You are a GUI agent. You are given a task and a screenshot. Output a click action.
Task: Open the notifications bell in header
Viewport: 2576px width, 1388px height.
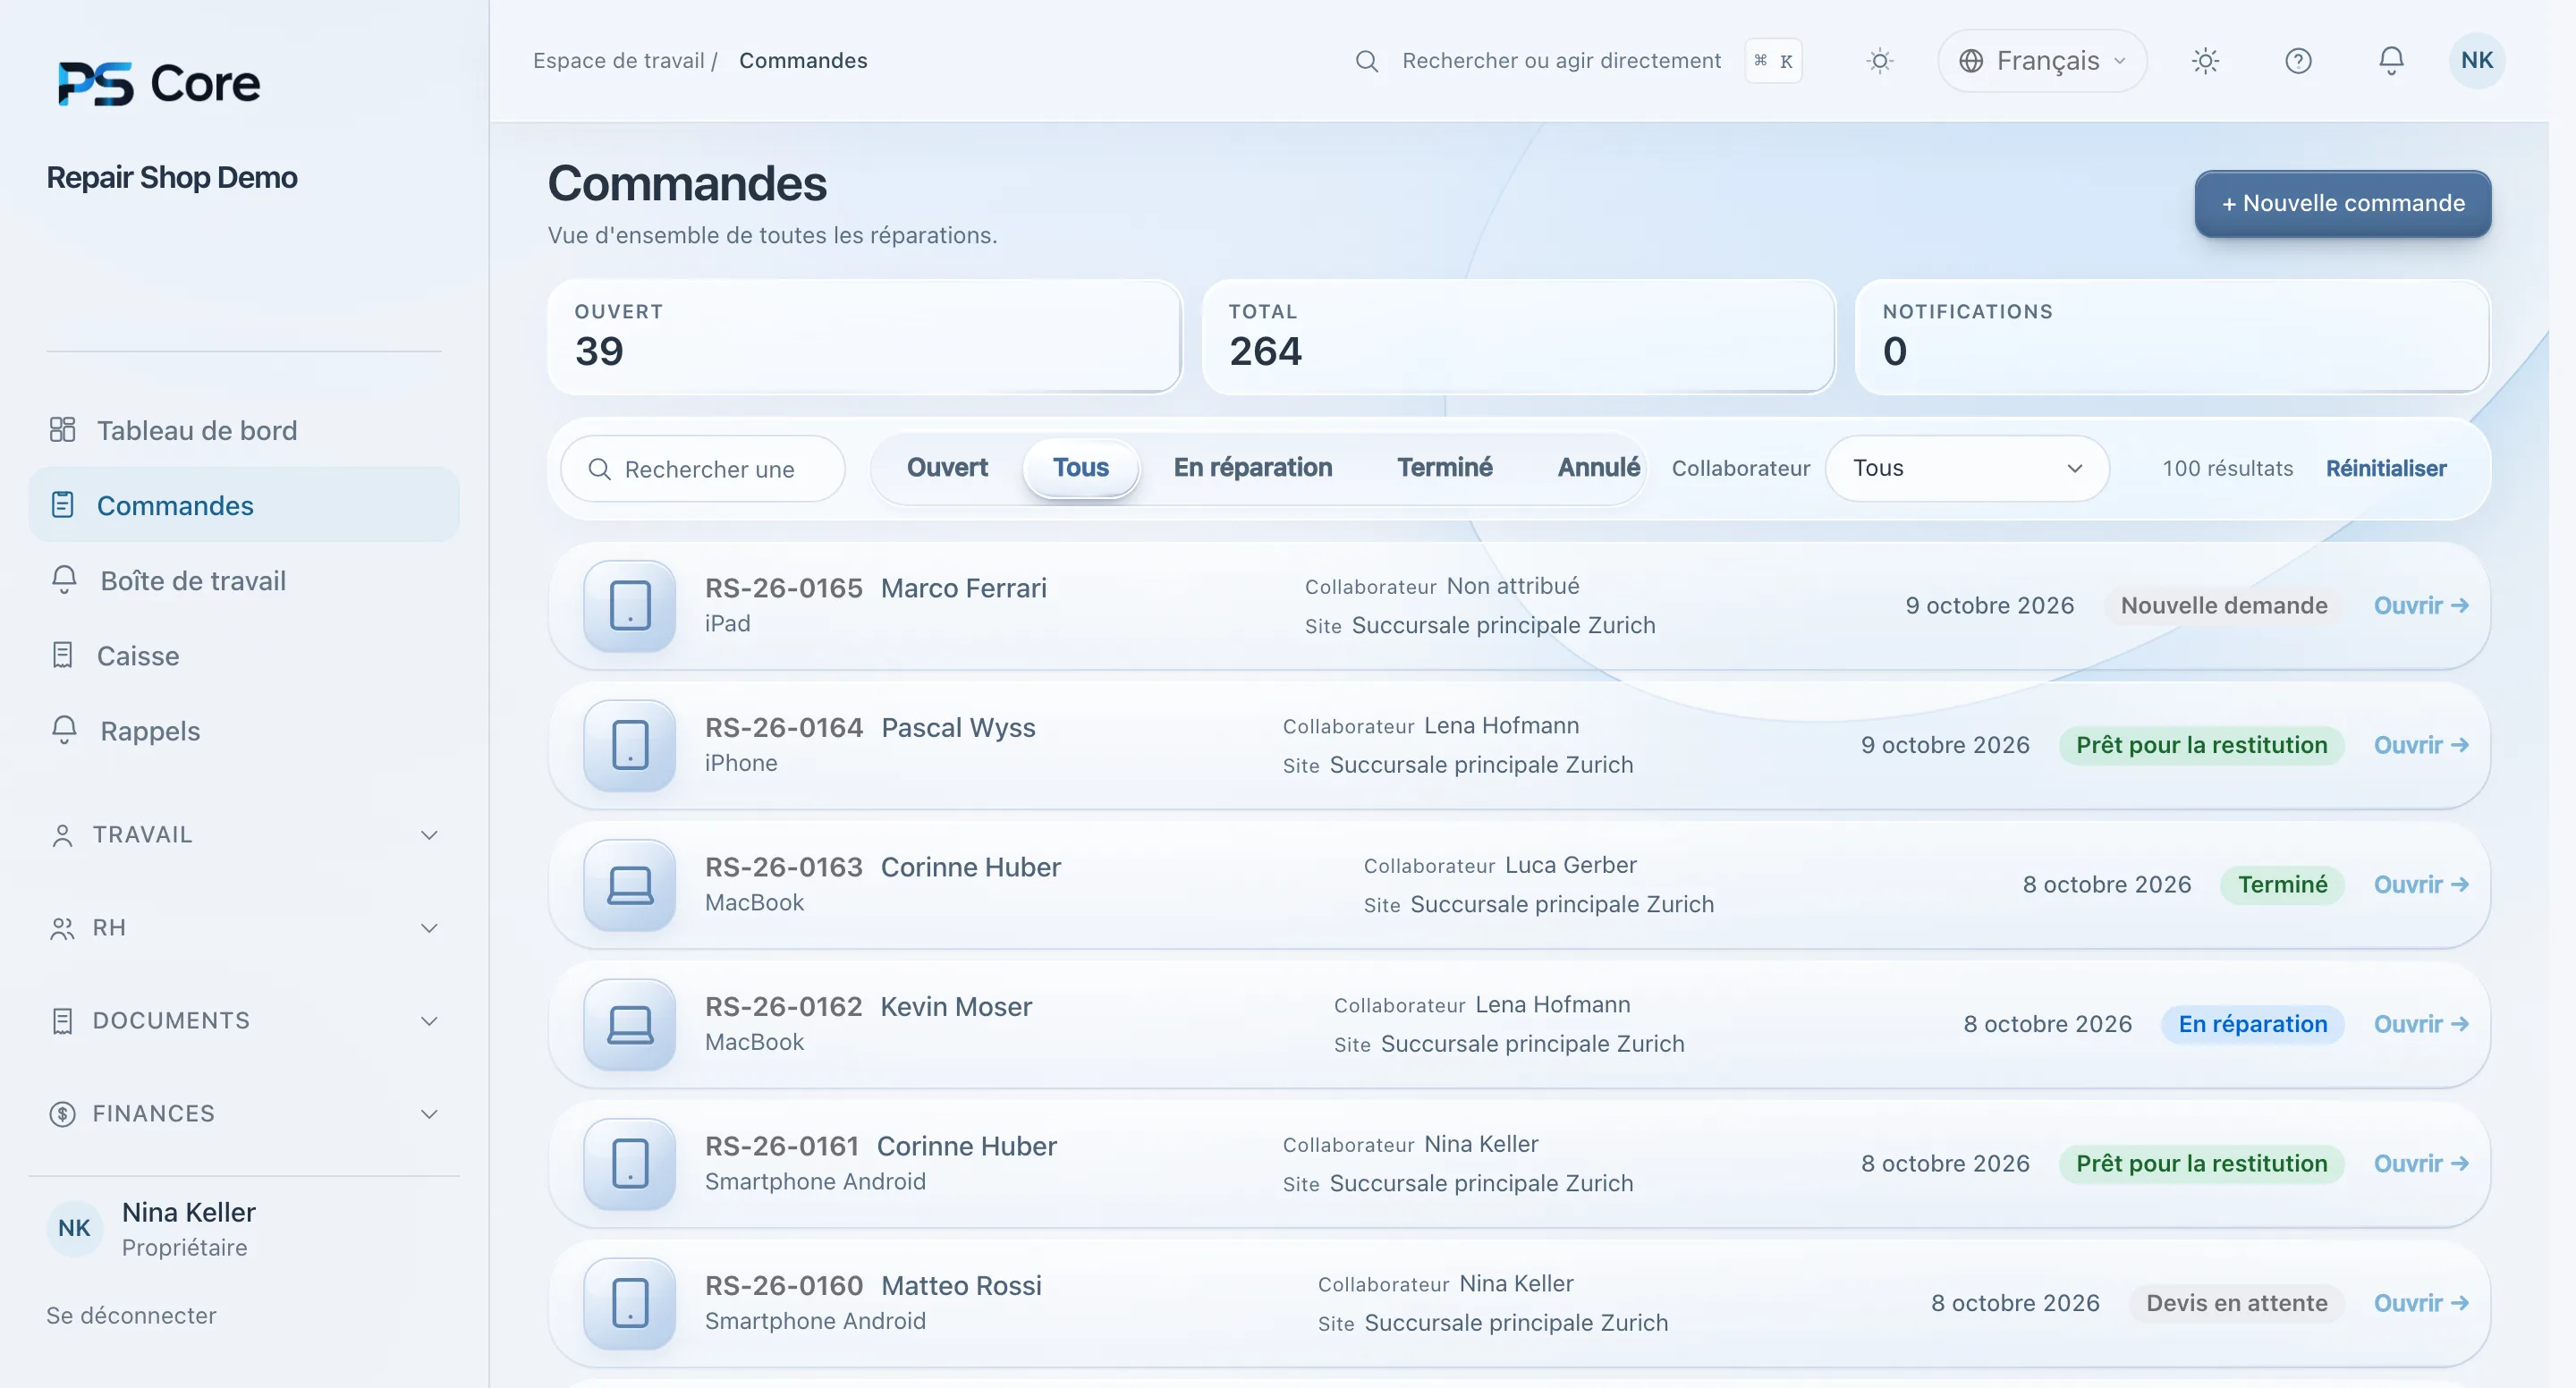[2391, 61]
